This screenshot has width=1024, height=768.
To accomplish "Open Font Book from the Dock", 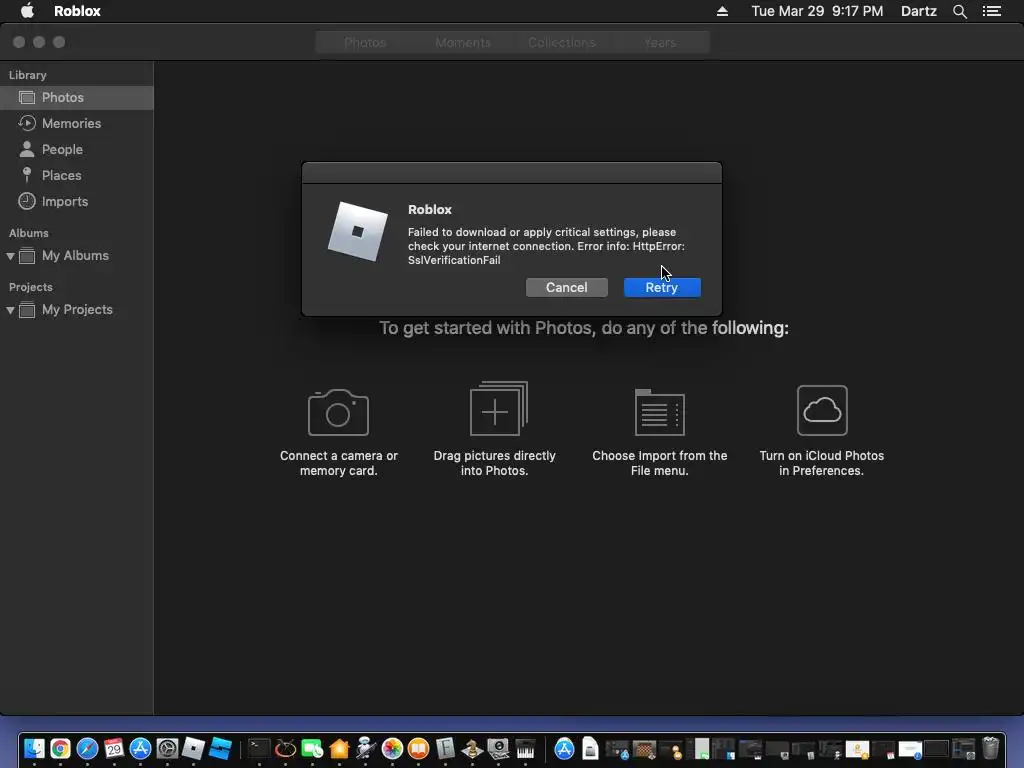I will point(445,748).
